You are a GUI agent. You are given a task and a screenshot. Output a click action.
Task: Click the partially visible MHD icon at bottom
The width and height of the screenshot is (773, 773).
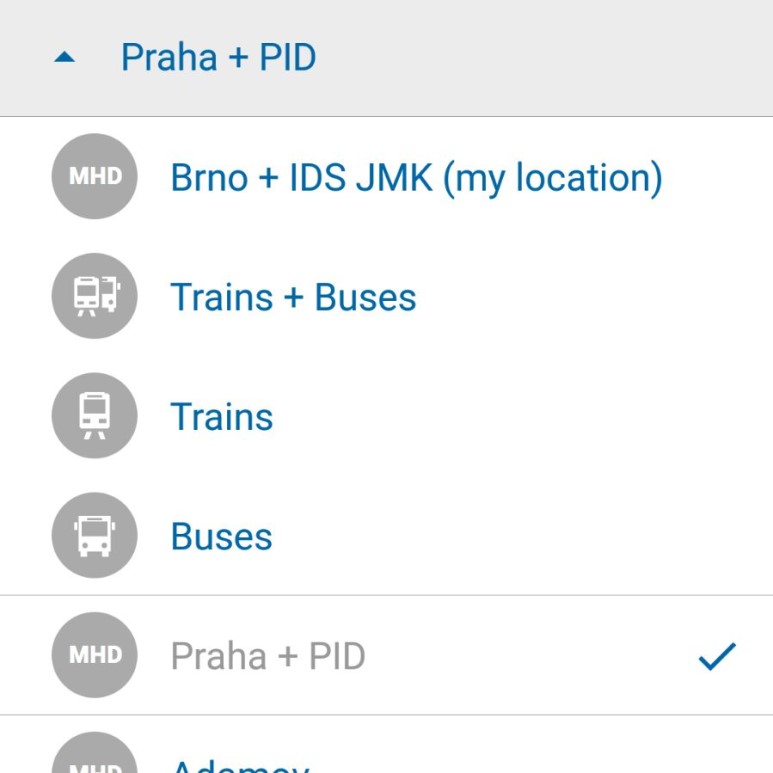click(x=94, y=753)
